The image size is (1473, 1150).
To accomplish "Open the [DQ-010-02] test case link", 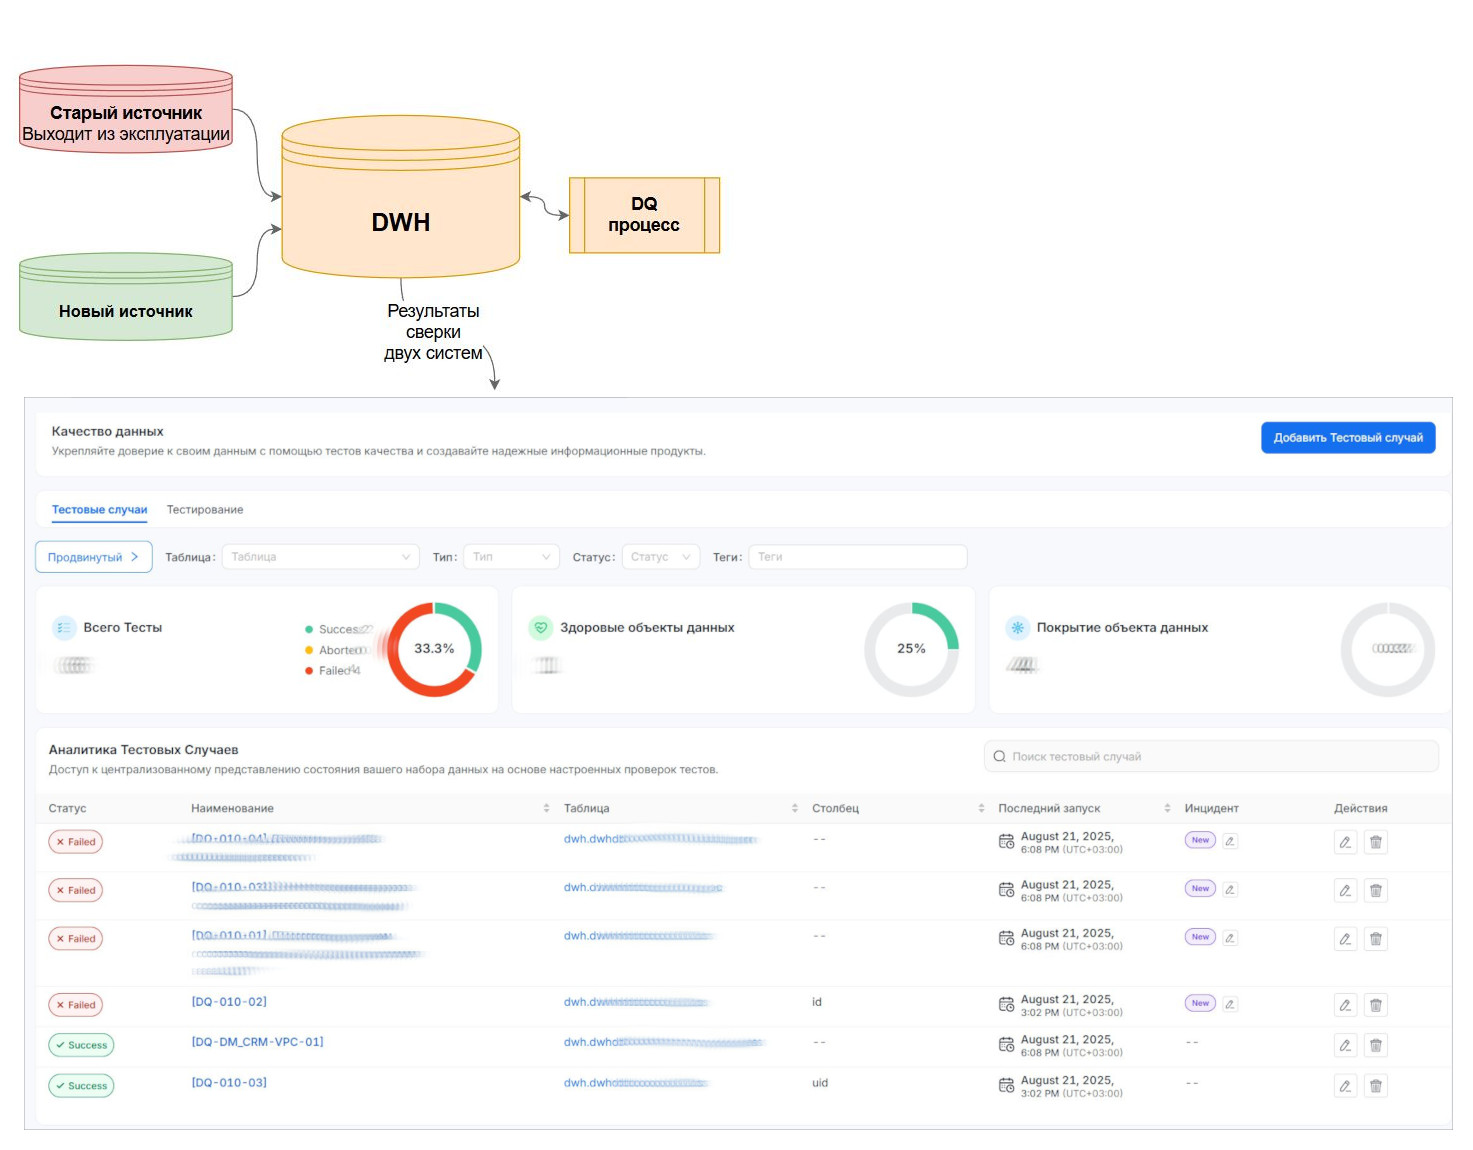I will [229, 1002].
